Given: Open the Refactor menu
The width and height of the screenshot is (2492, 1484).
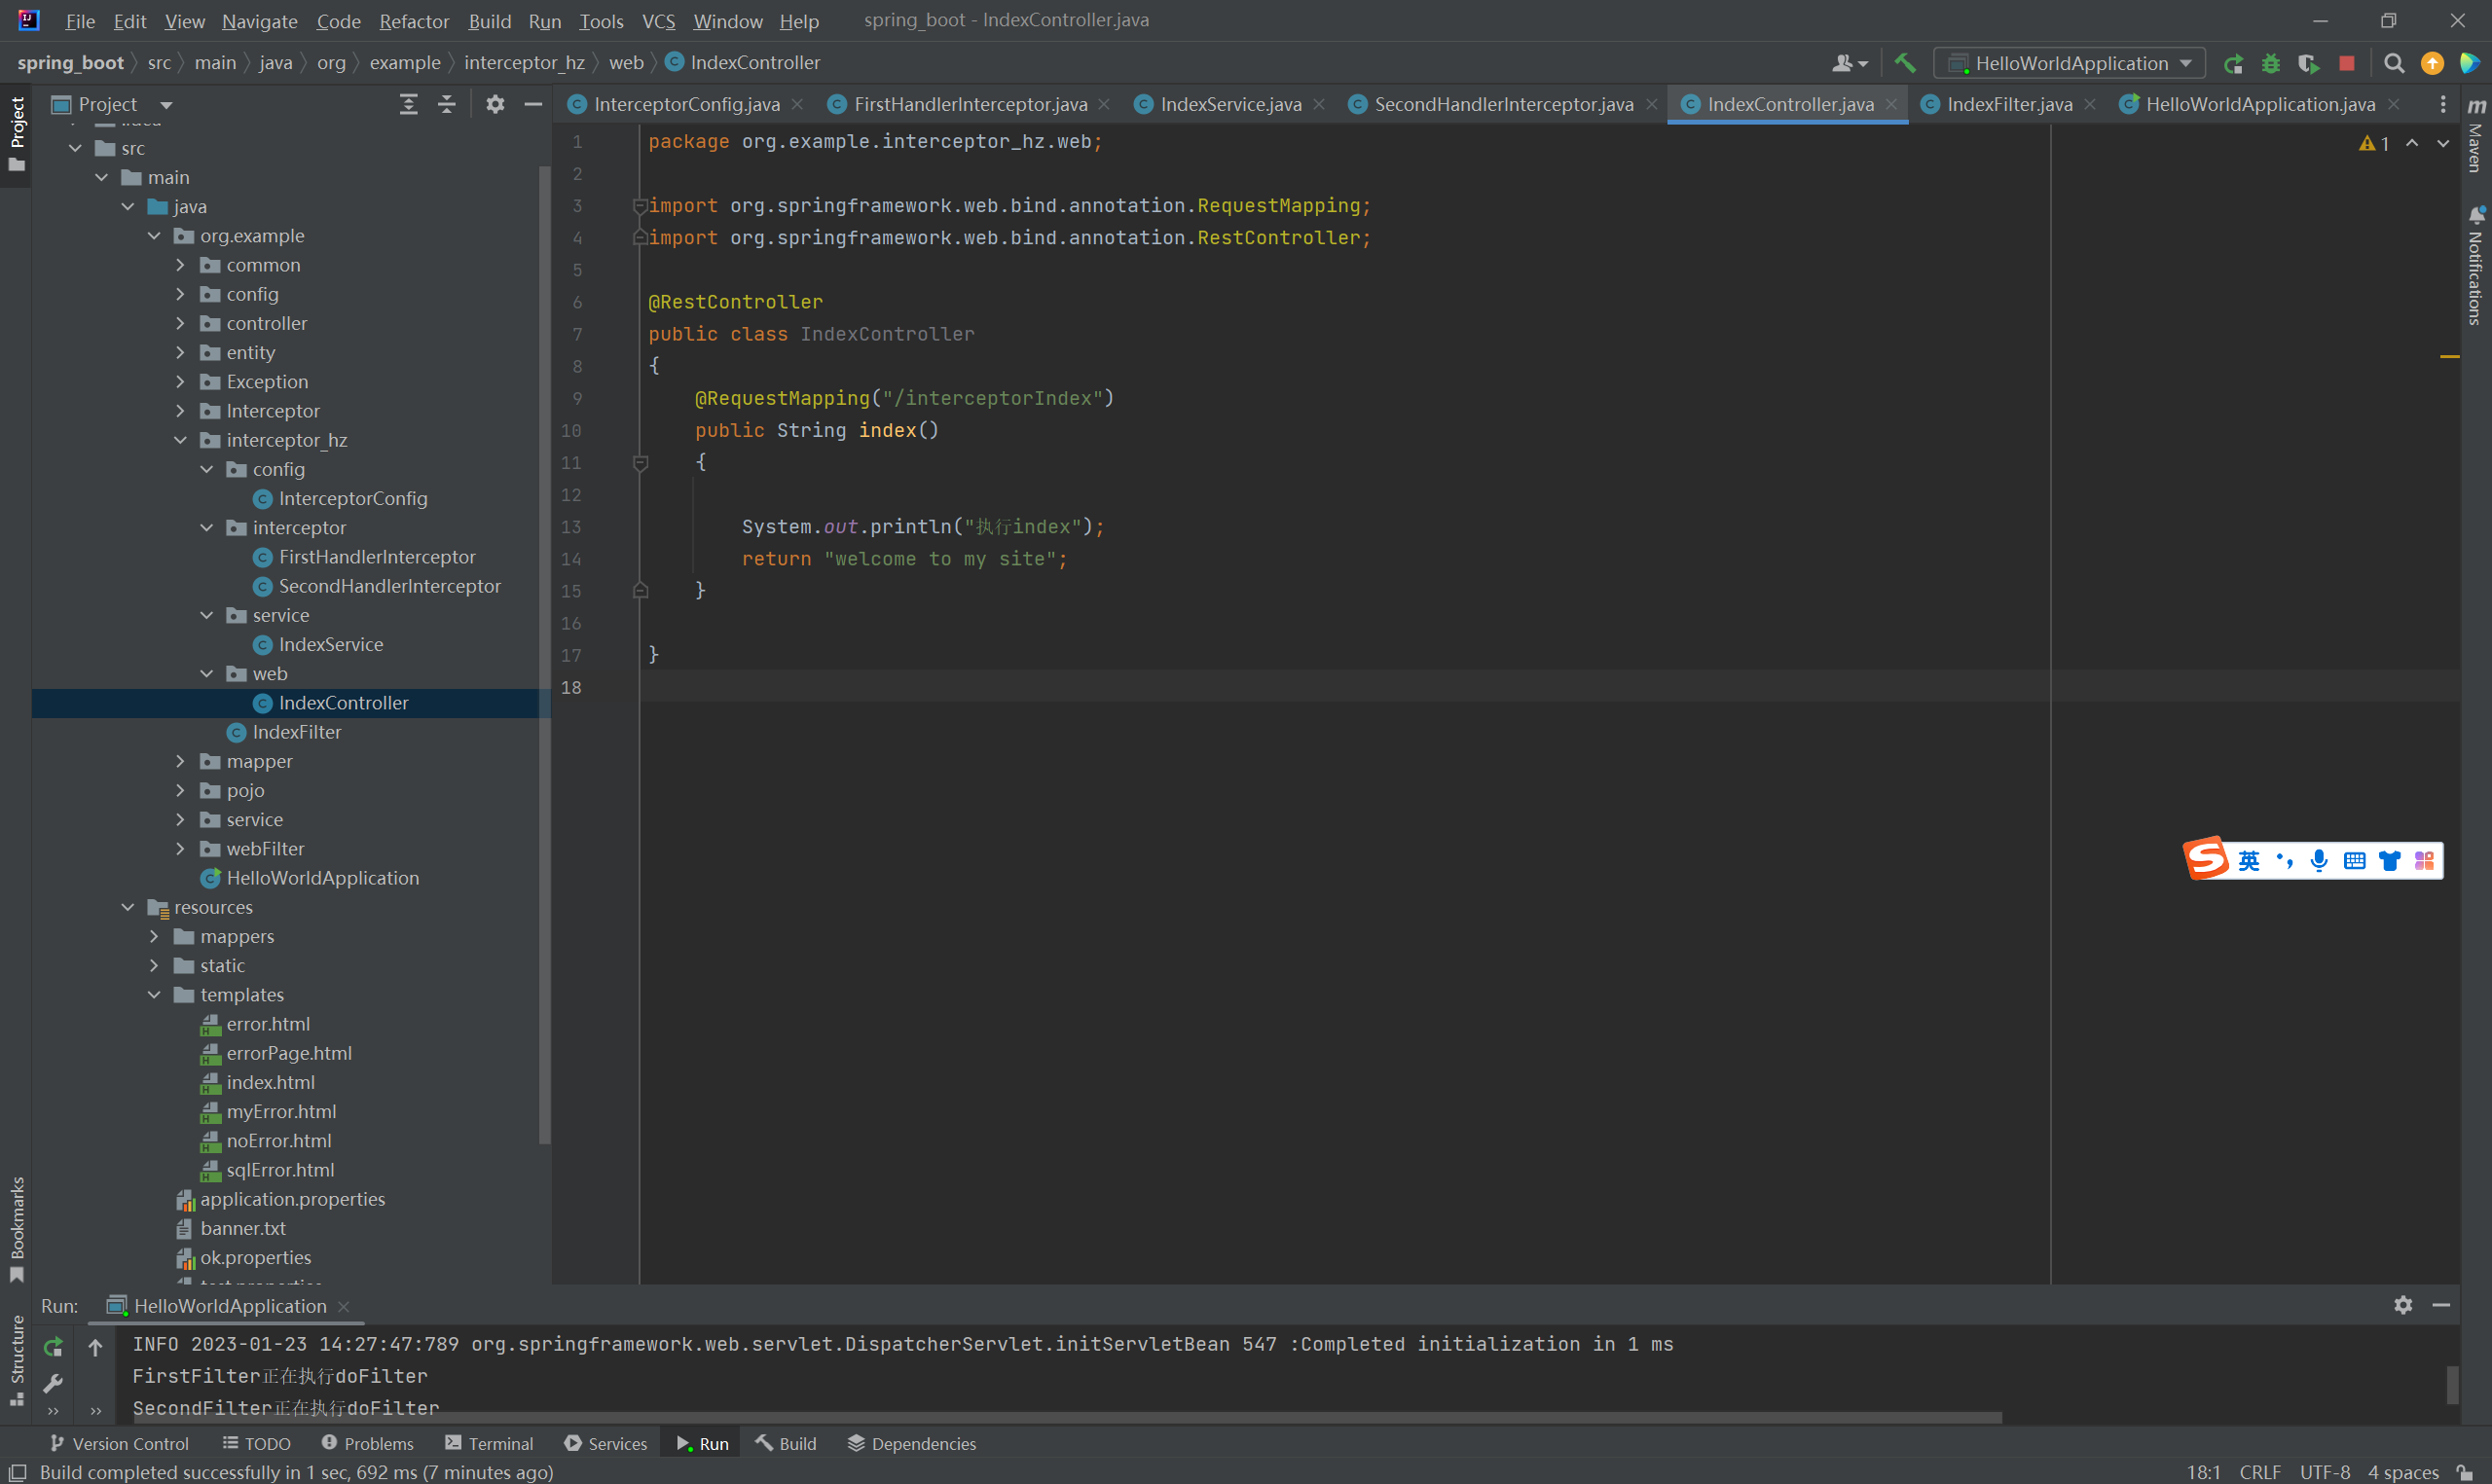Looking at the screenshot, I should [x=413, y=21].
